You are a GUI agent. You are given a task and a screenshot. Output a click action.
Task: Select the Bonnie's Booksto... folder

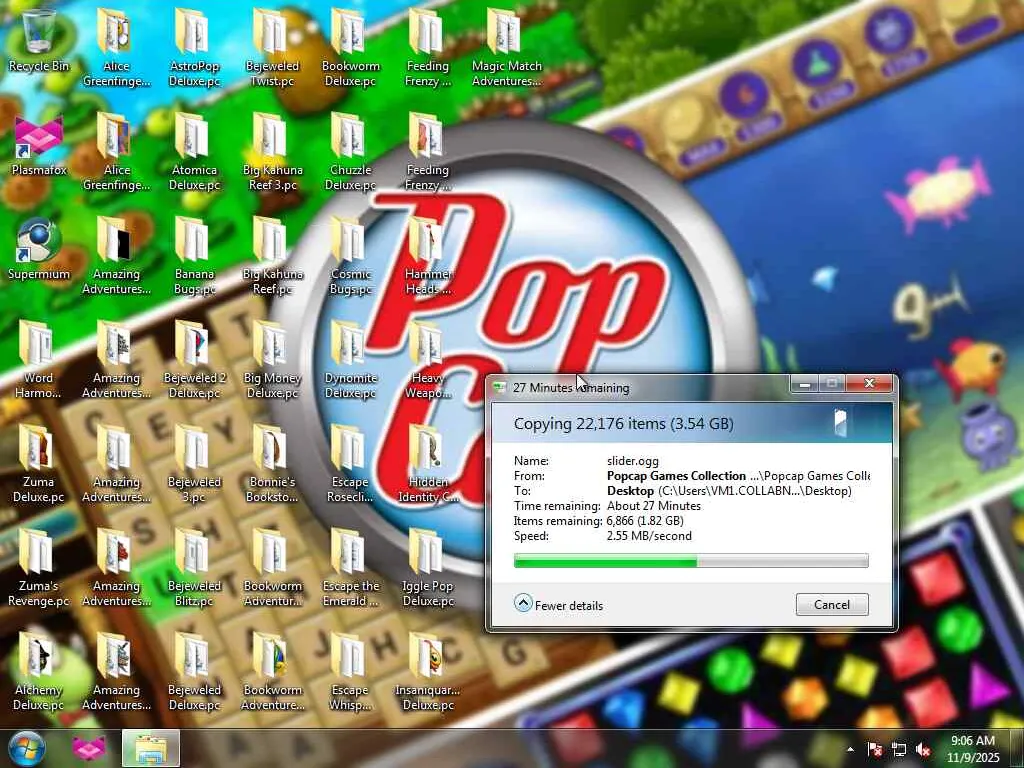point(272,463)
